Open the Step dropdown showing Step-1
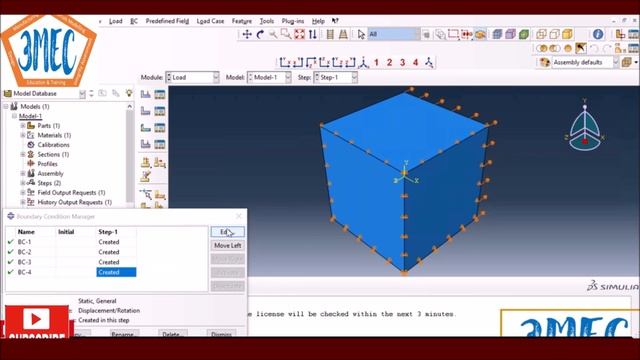Viewport: 640px width, 360px height. tap(336, 77)
